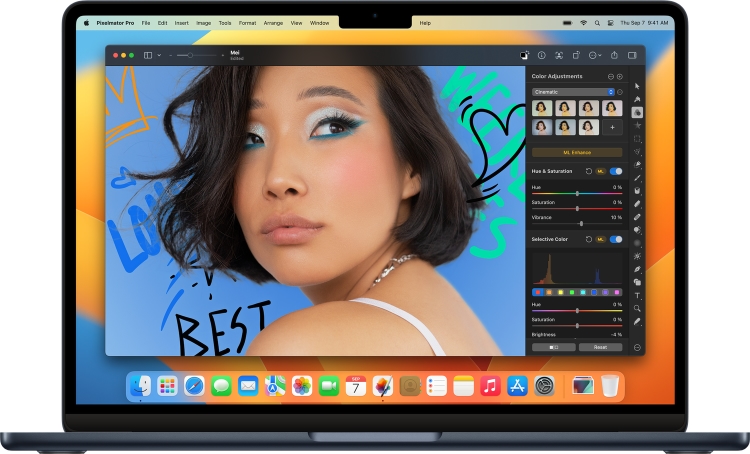
Task: Select the Type text tool
Action: coord(637,295)
